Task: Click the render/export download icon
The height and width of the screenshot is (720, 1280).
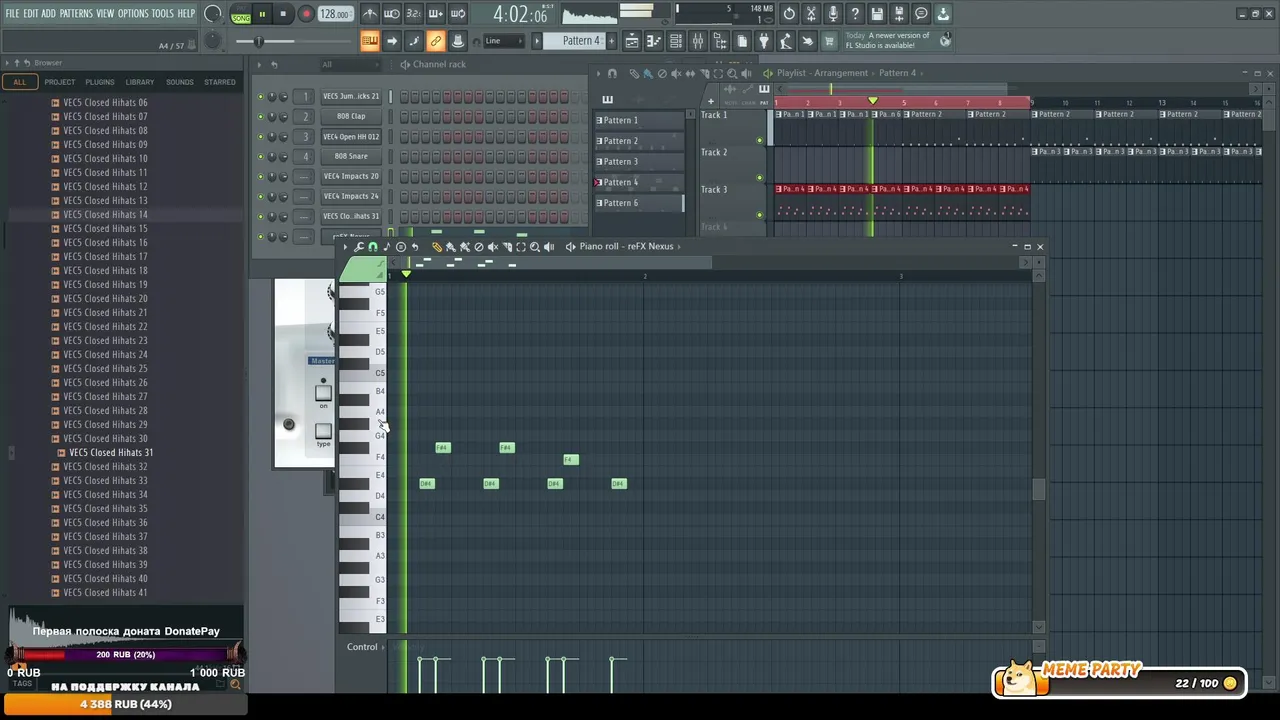Action: point(943,14)
